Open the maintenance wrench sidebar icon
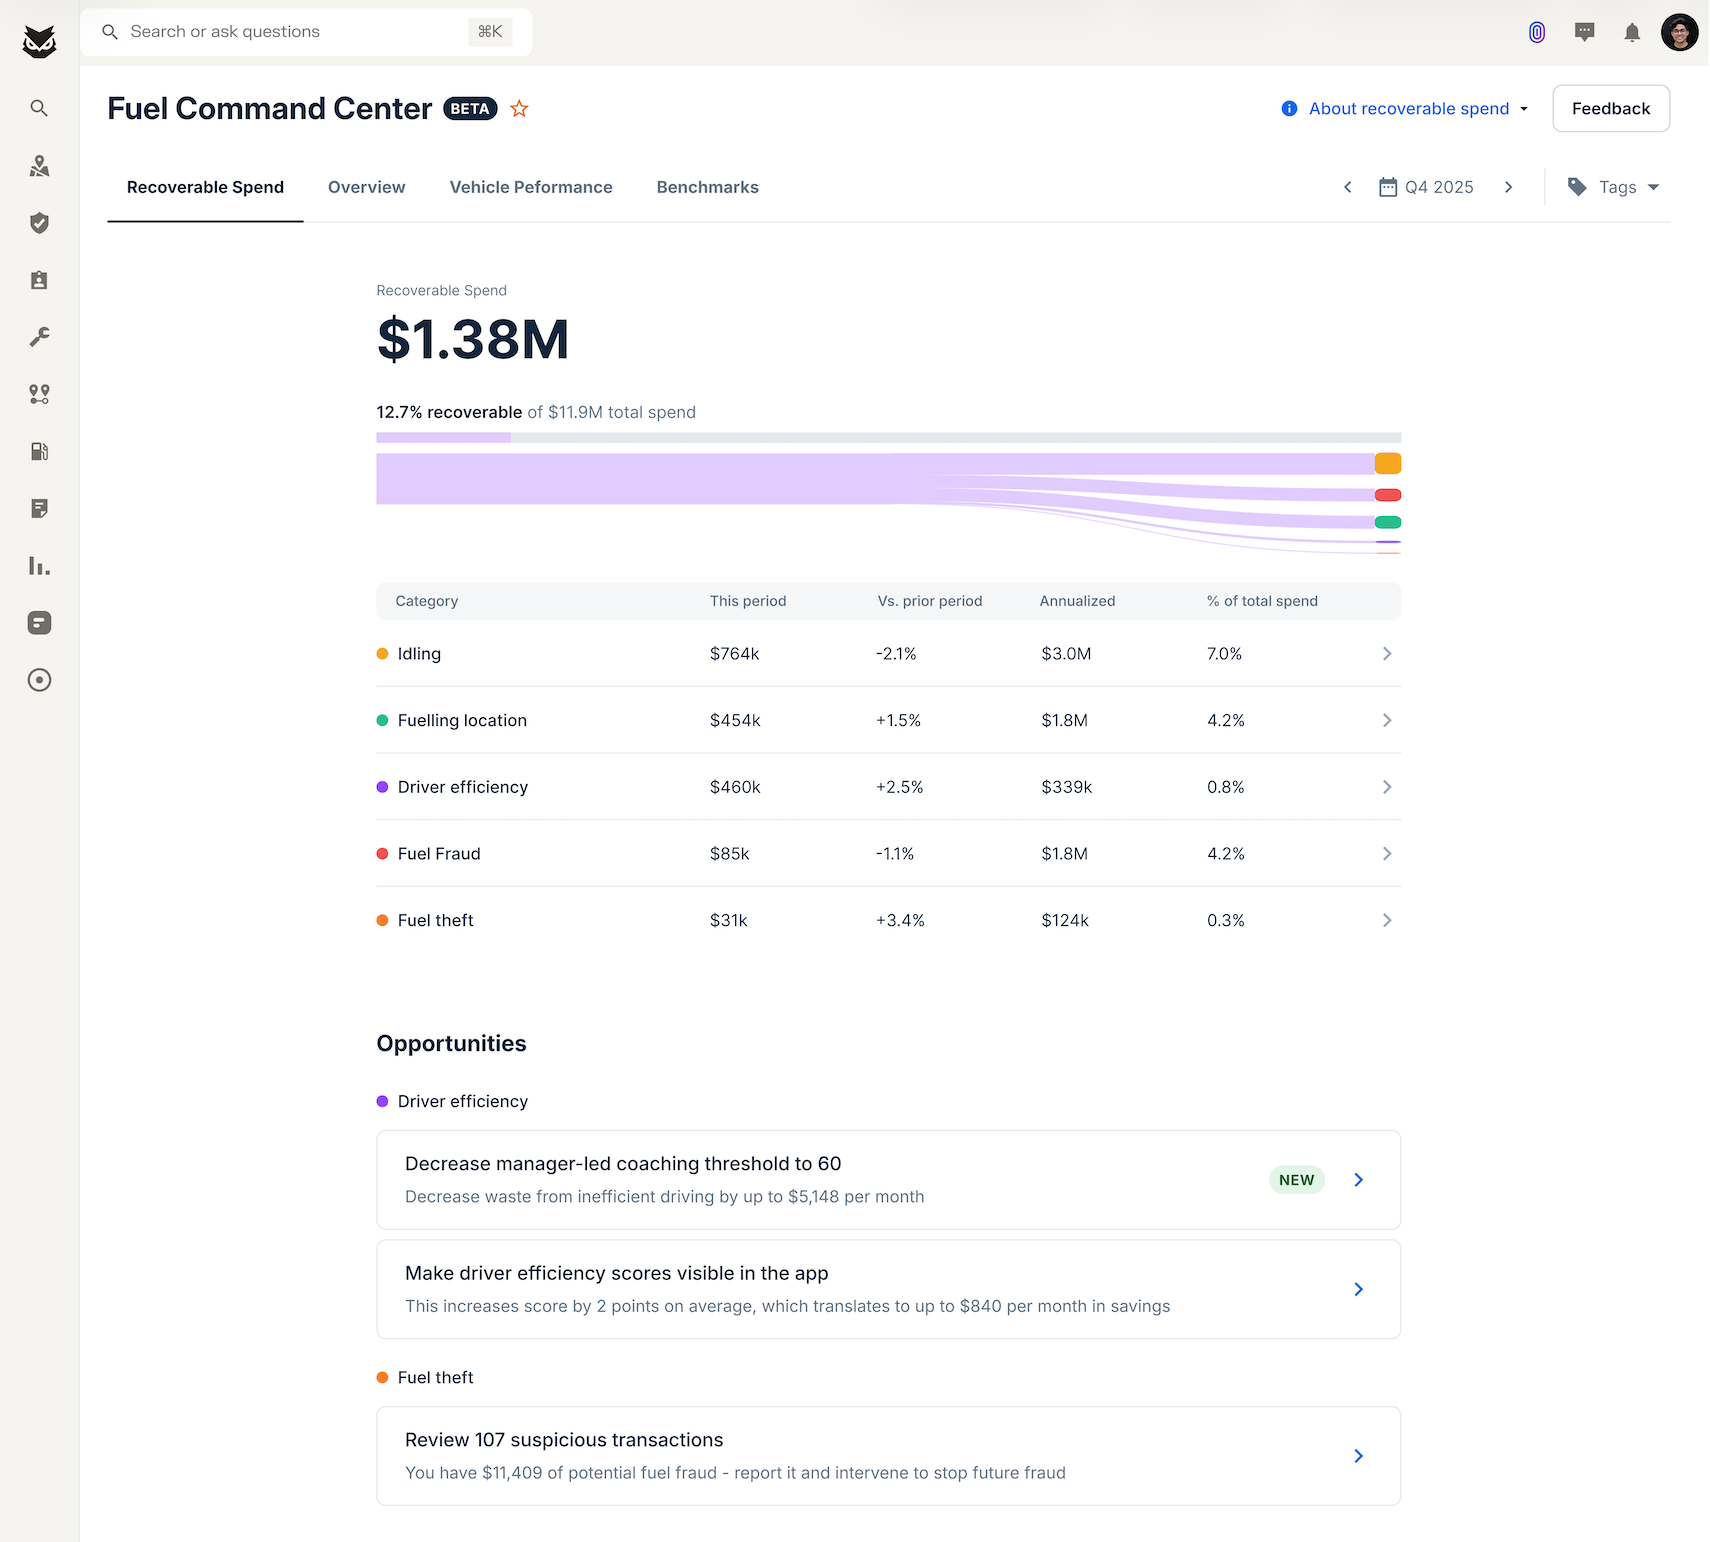Screen dimensions: 1710x1542 point(39,337)
